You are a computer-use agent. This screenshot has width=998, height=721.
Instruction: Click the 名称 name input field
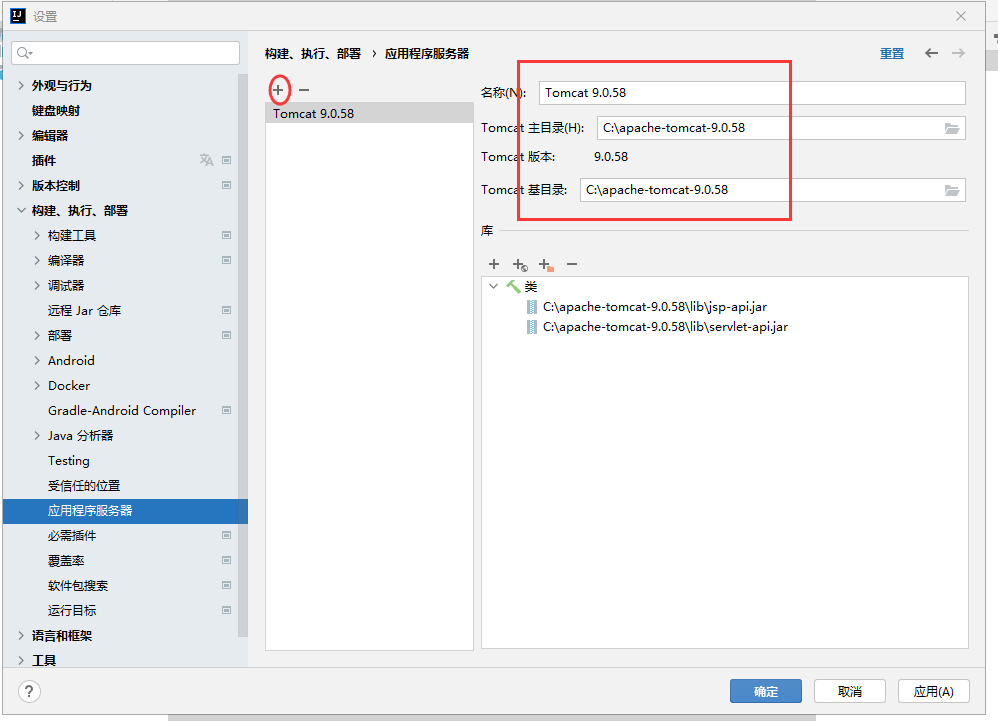click(x=751, y=93)
